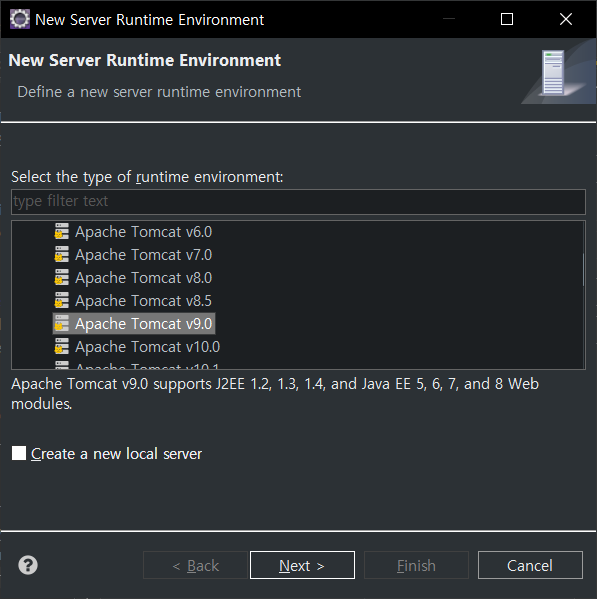This screenshot has height=599, width=597.
Task: Click the Apache Tomcat v8.0 server icon
Action: click(x=61, y=277)
